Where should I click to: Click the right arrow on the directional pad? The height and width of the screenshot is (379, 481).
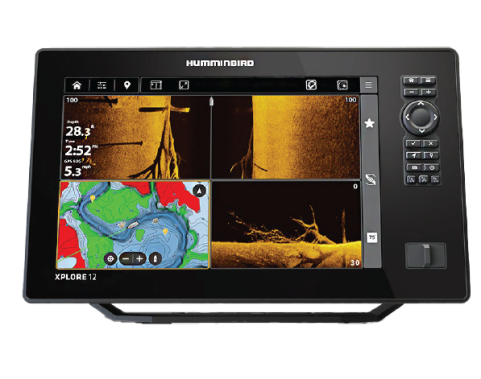tap(435, 117)
